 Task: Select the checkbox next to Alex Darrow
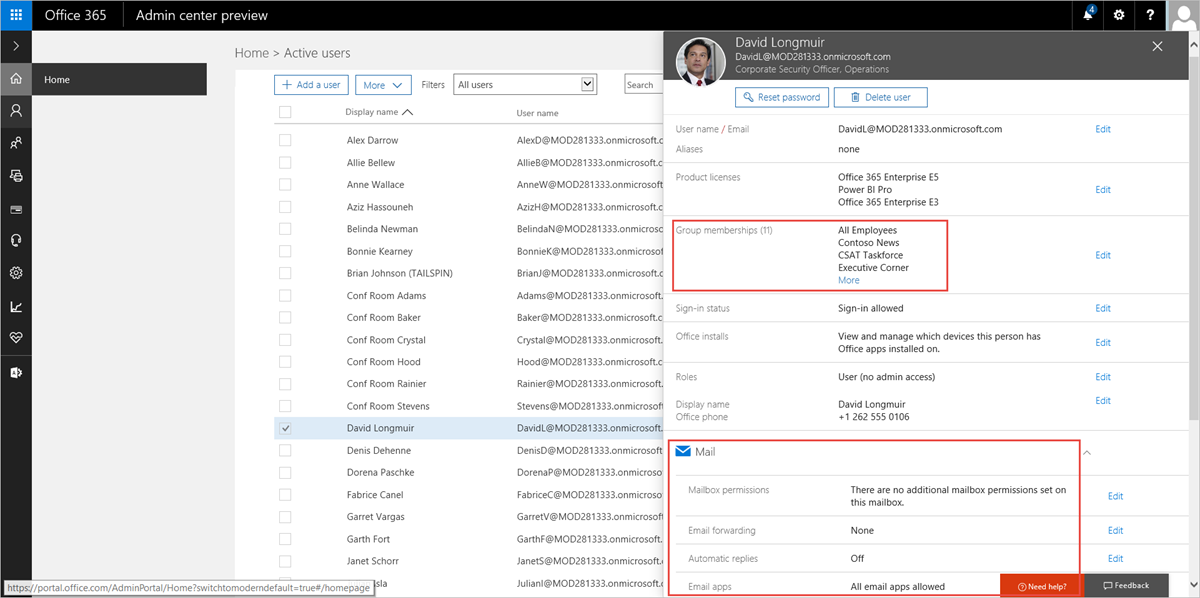click(285, 139)
